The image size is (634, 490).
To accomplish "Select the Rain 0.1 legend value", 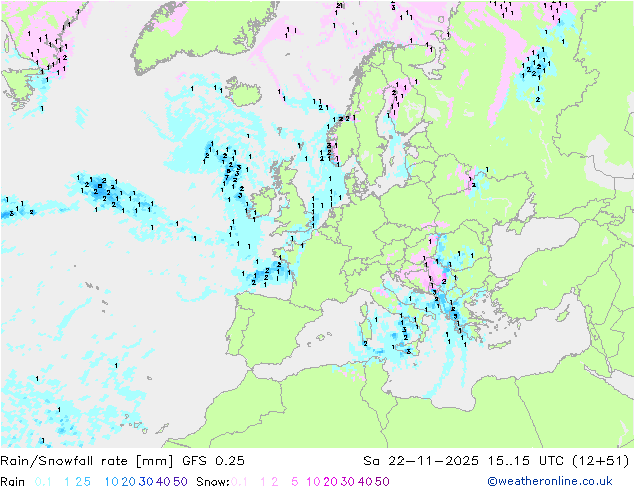I will point(43,482).
